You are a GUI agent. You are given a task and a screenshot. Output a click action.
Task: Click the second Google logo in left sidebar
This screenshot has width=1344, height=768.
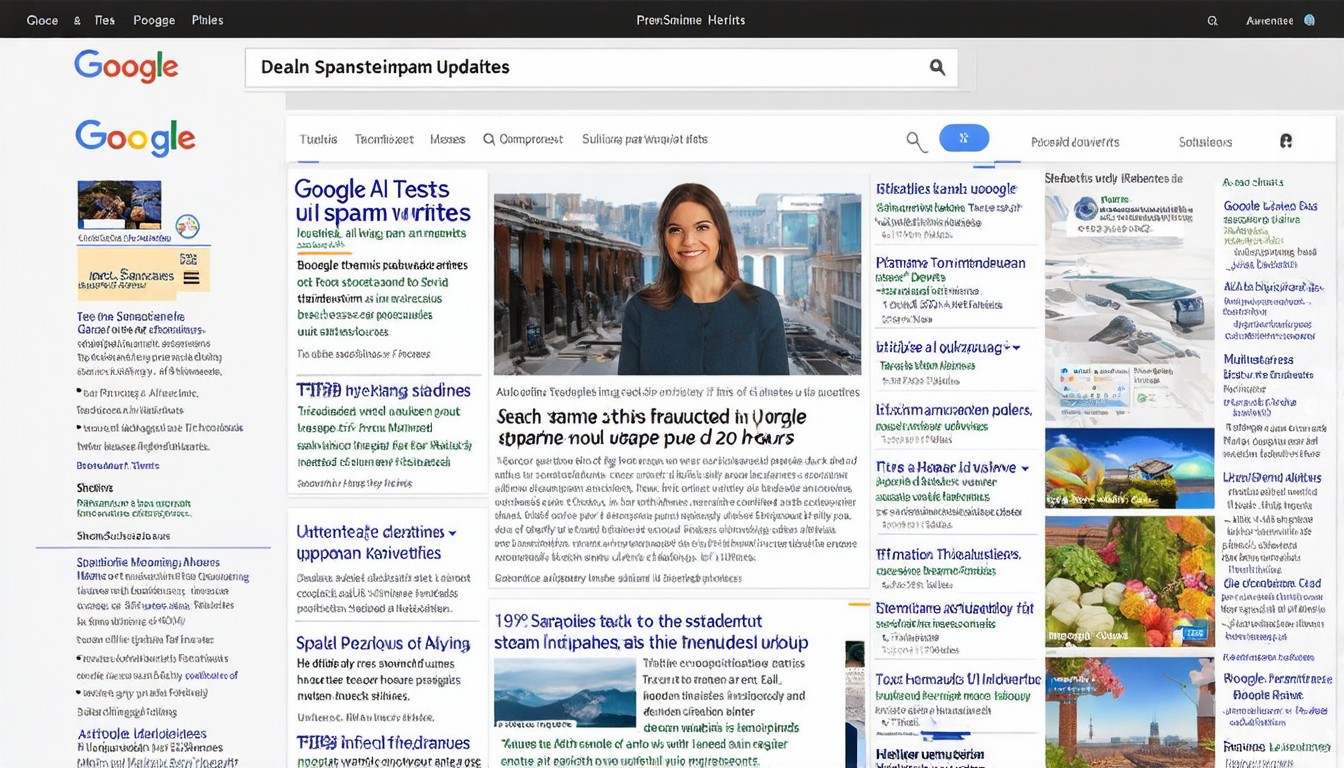135,138
